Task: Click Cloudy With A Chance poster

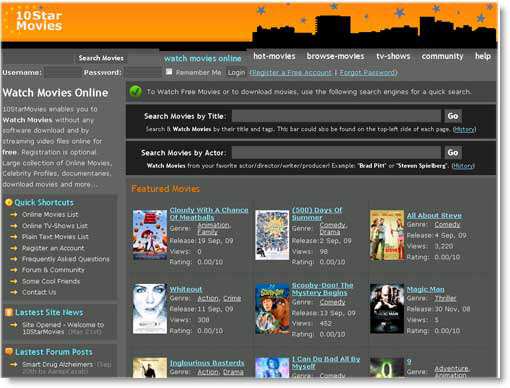Action: (150, 235)
